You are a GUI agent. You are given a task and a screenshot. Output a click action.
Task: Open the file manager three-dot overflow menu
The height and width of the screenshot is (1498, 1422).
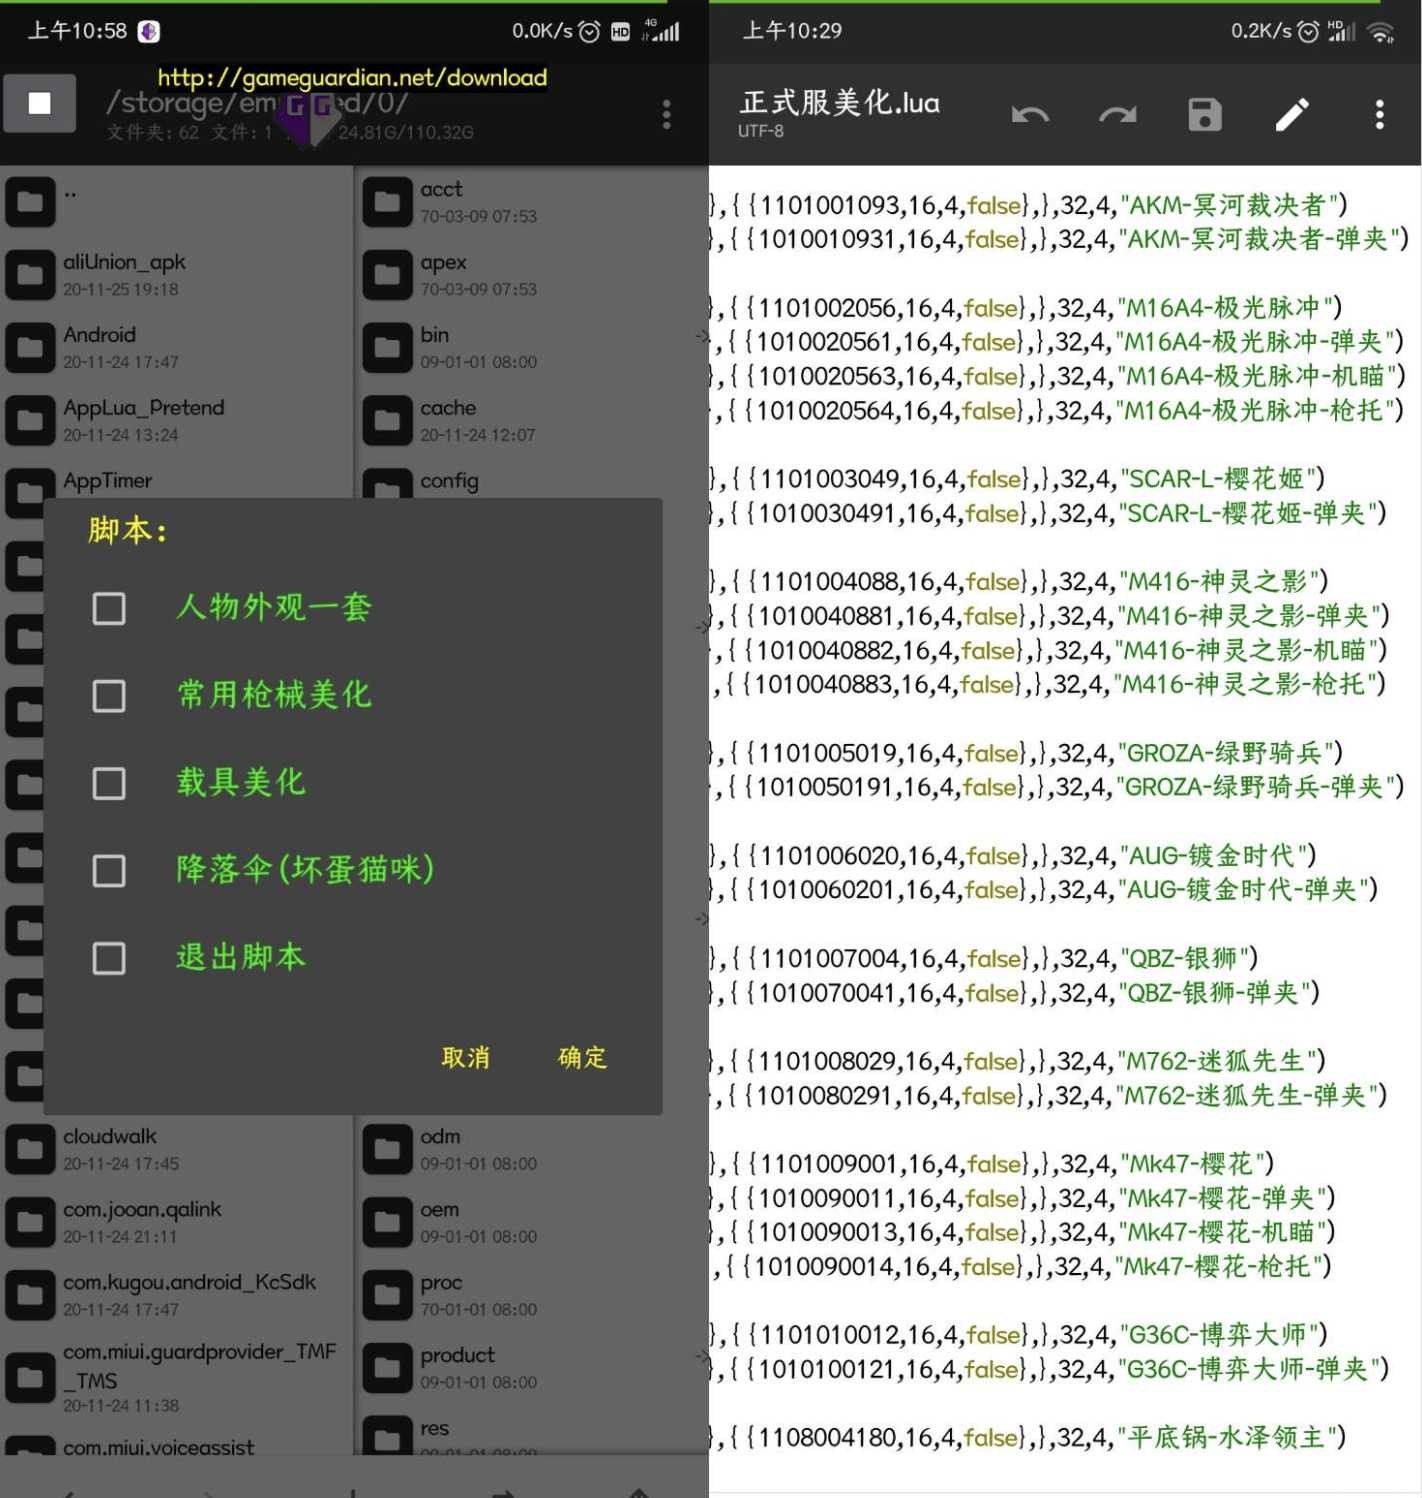point(666,114)
